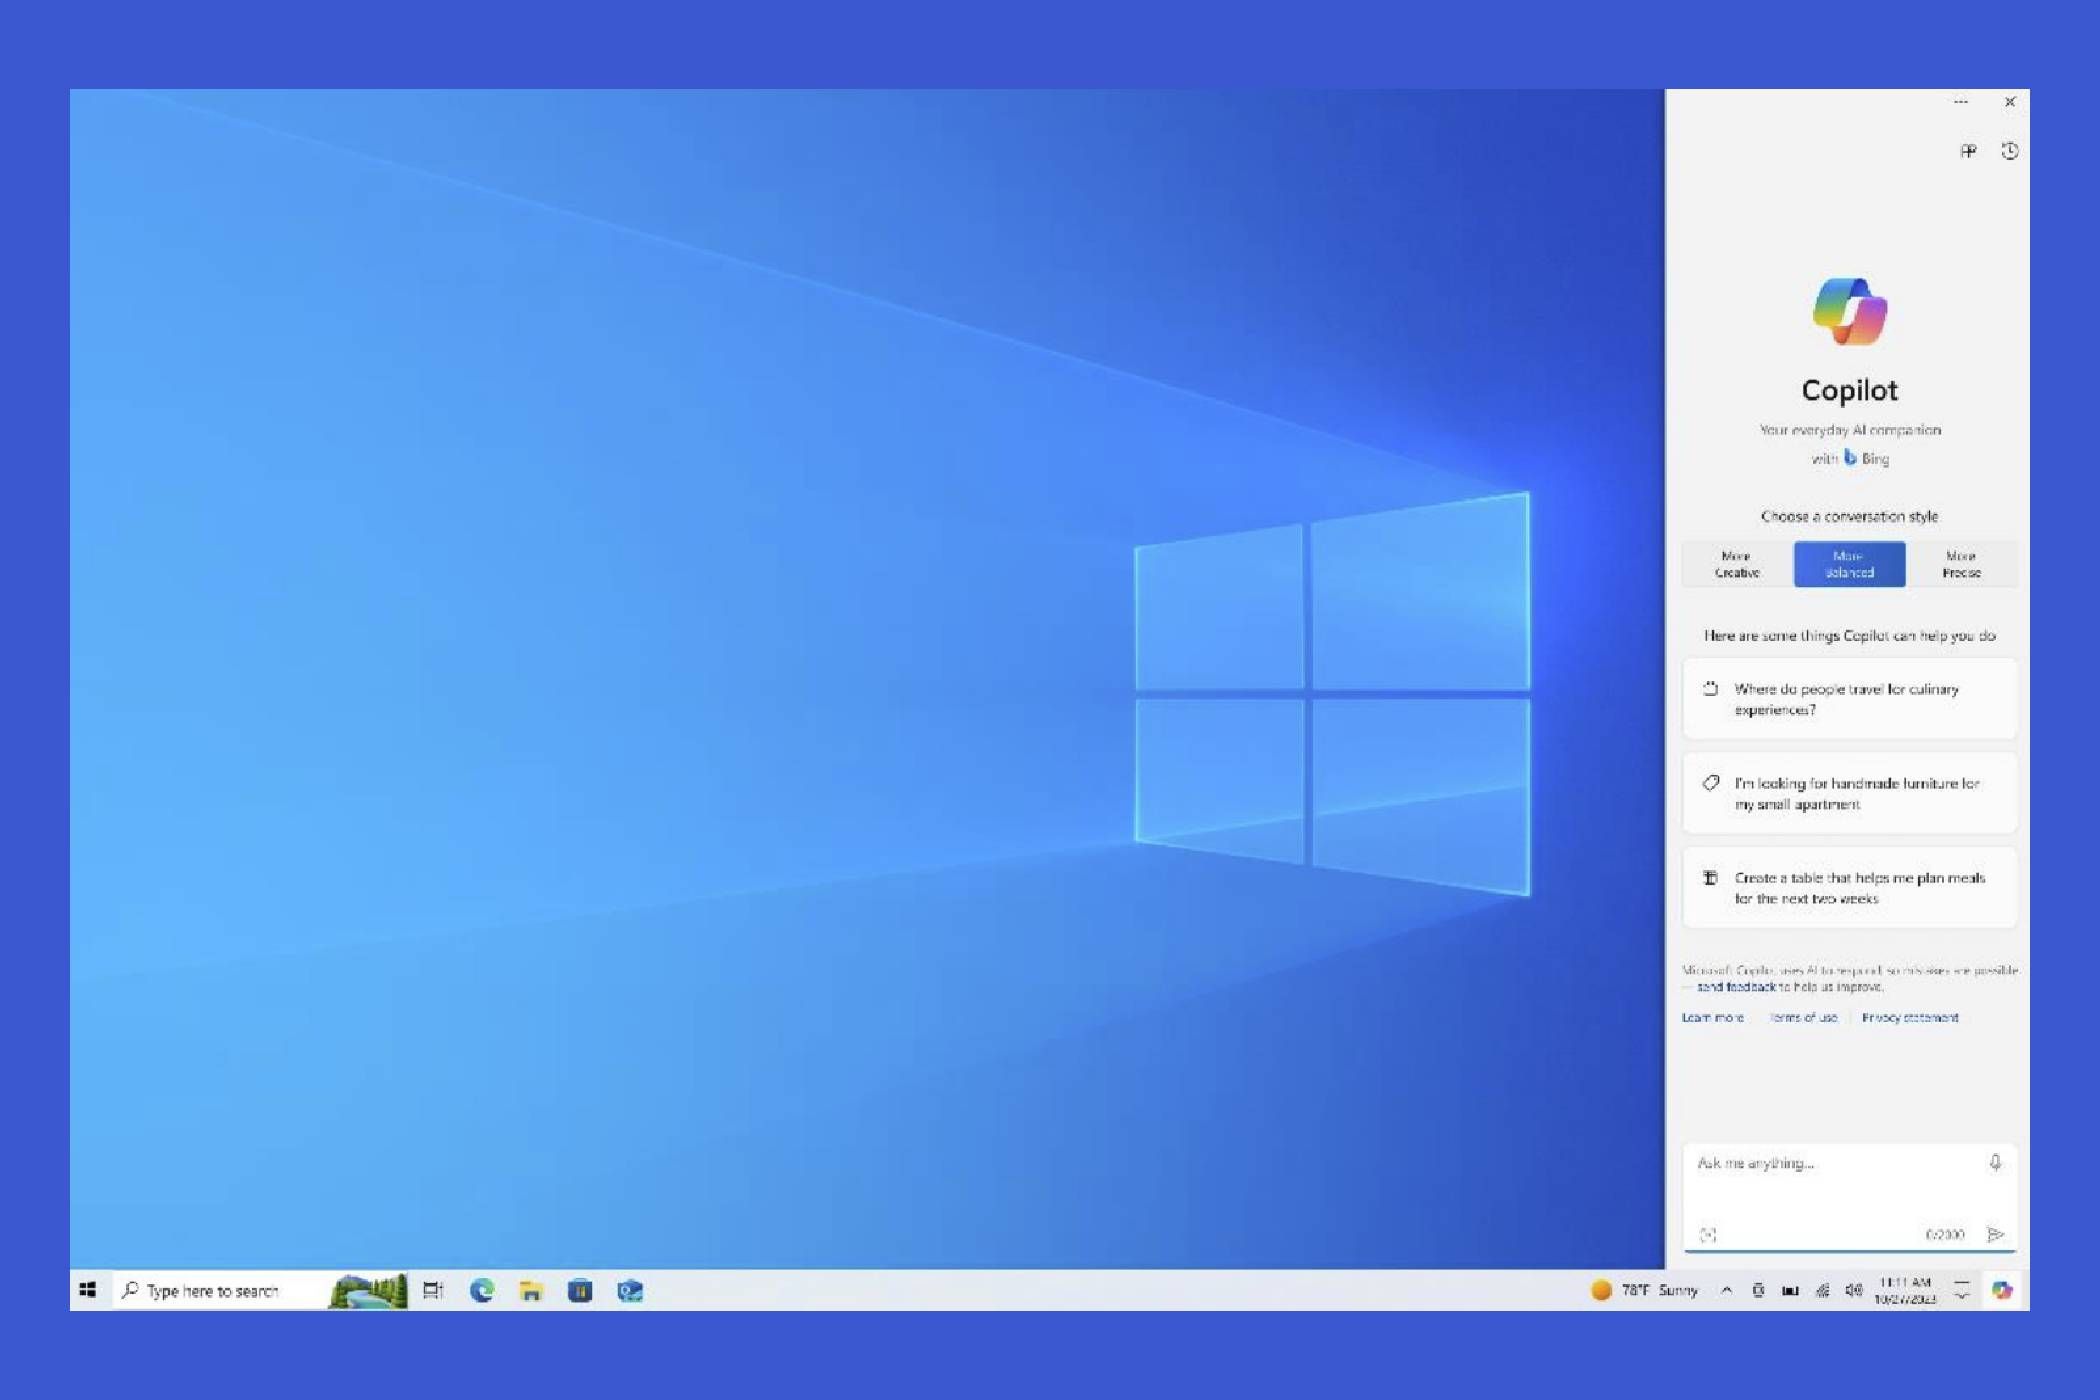Open chat history clock icon
The width and height of the screenshot is (2100, 1400).
tap(2009, 151)
